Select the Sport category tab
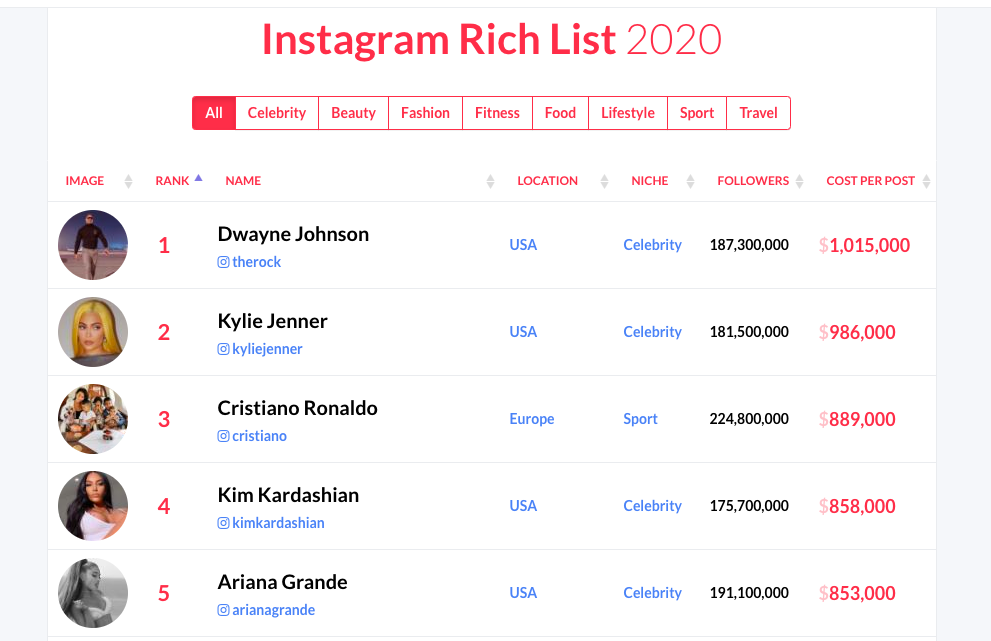Screen dimensions: 991x641 coord(696,113)
